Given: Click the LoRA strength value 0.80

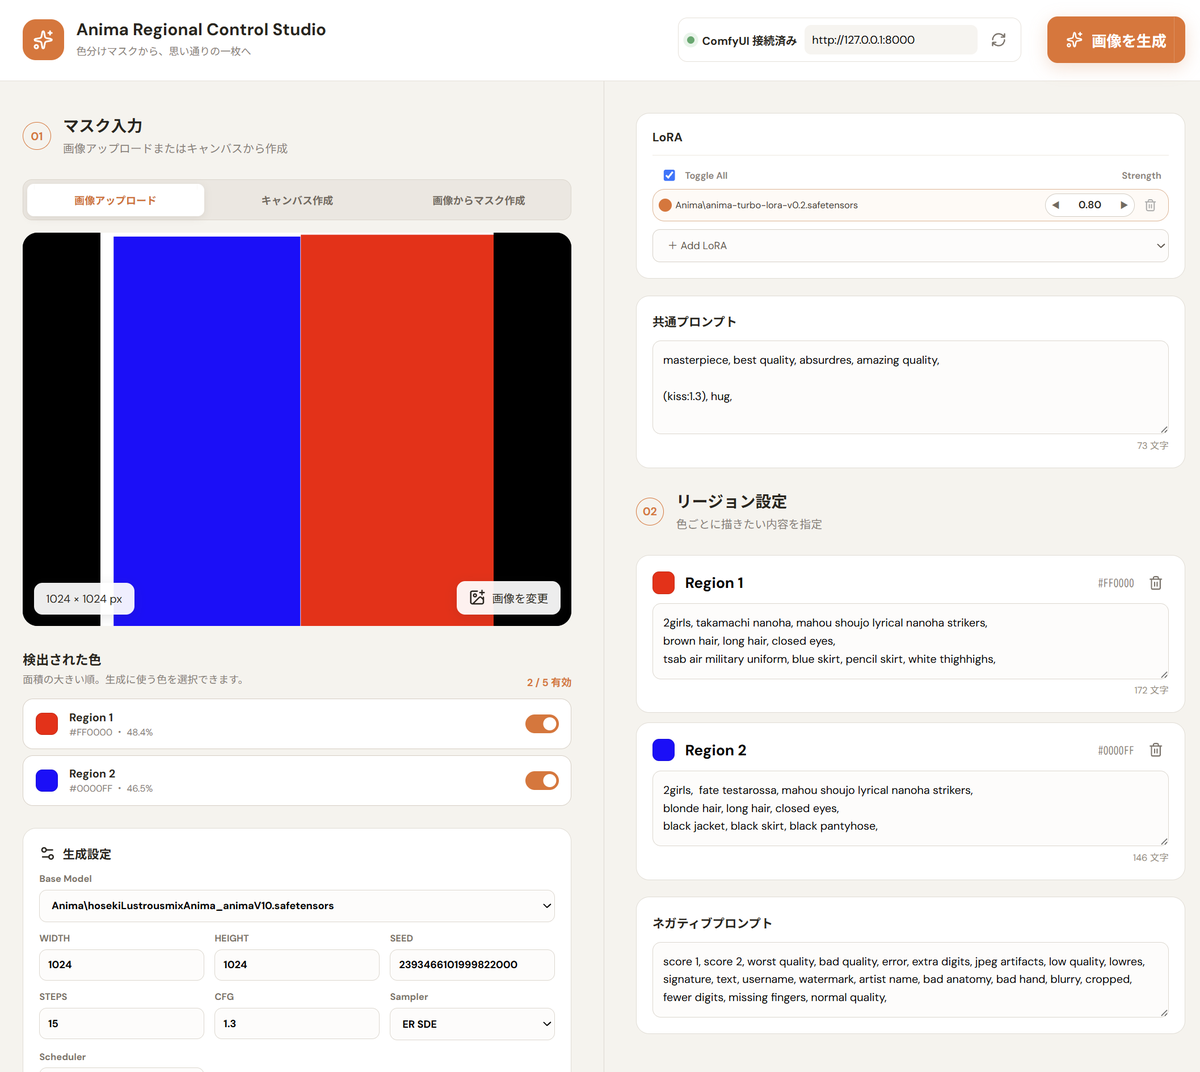Looking at the screenshot, I should (1090, 205).
